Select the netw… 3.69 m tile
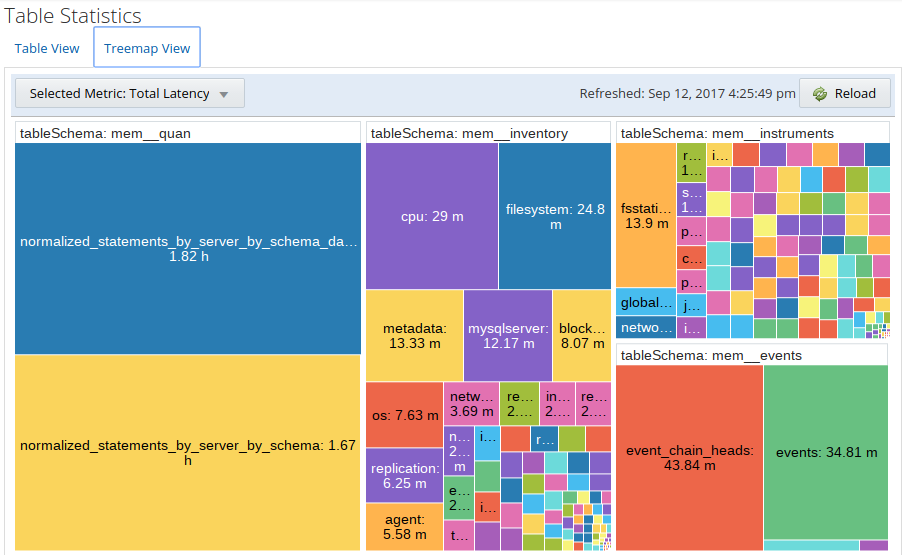The image size is (902, 555). click(472, 404)
